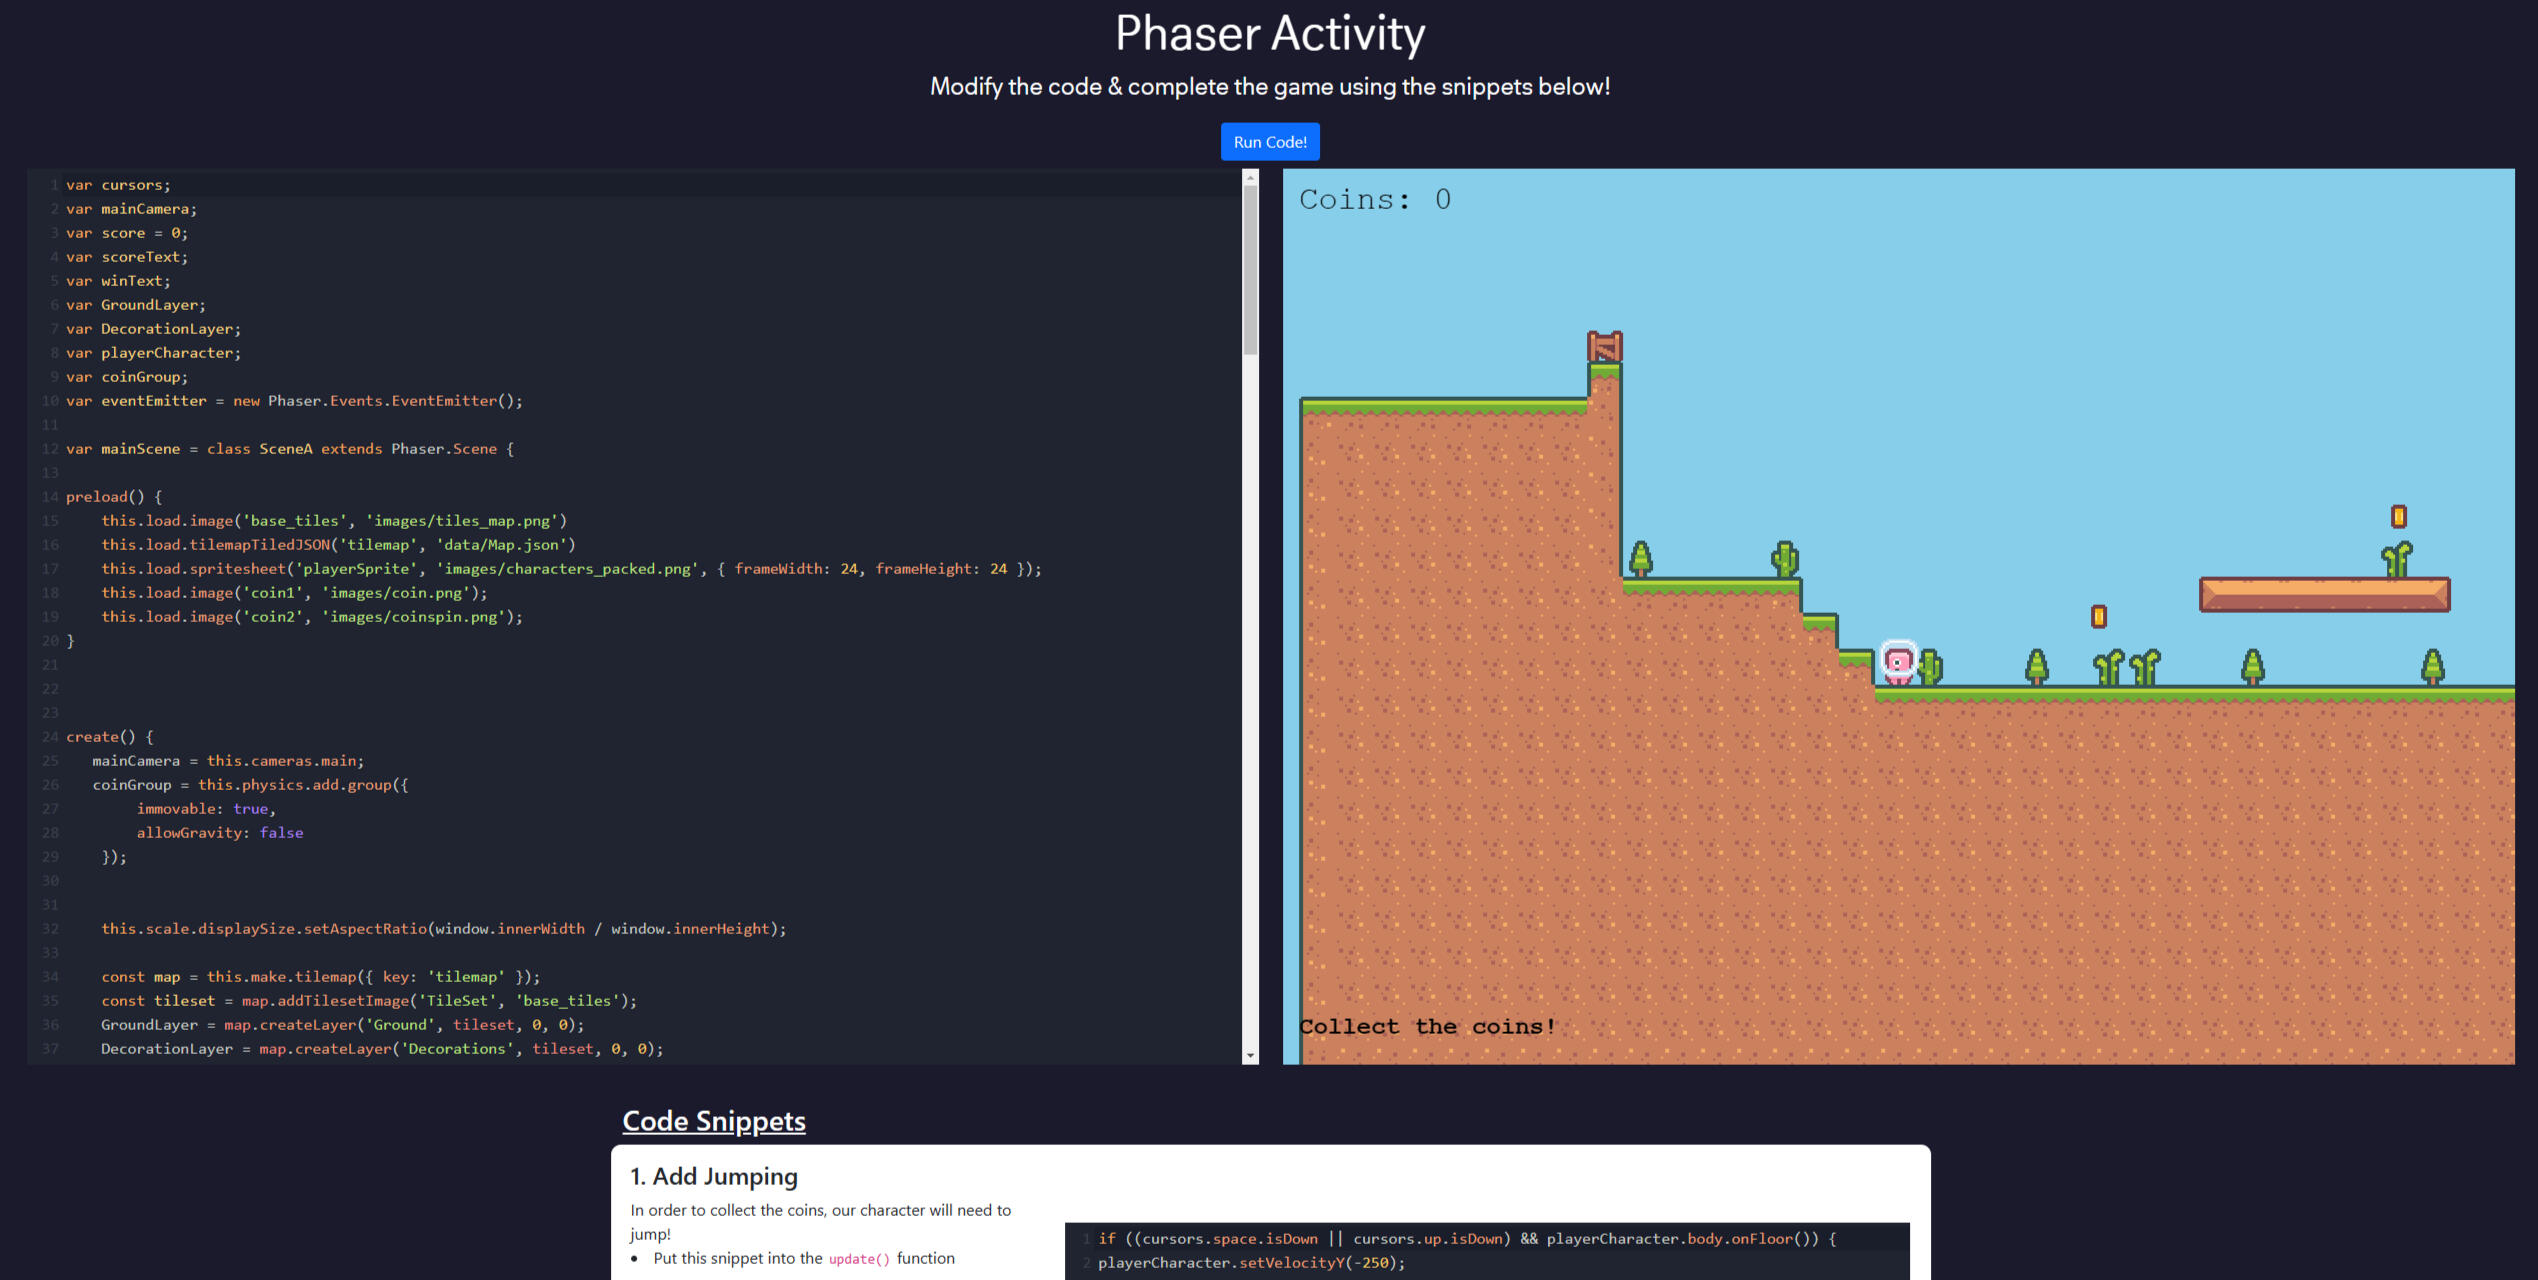
Task: Click the Code Snippets heading
Action: 713,1121
